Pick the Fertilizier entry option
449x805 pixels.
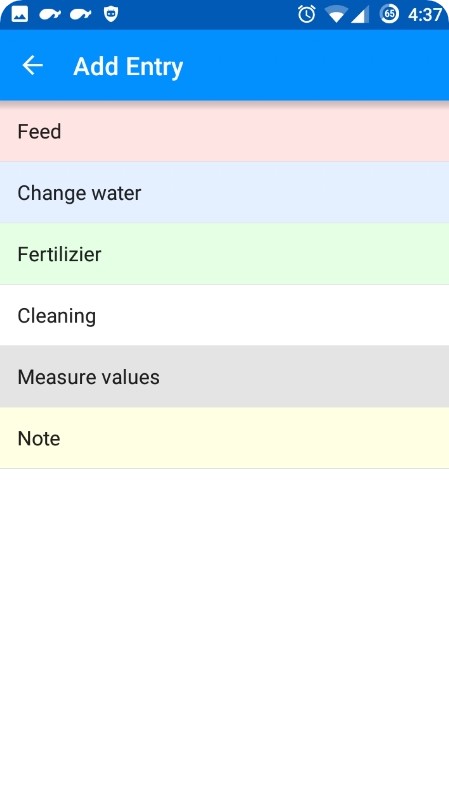click(x=224, y=254)
